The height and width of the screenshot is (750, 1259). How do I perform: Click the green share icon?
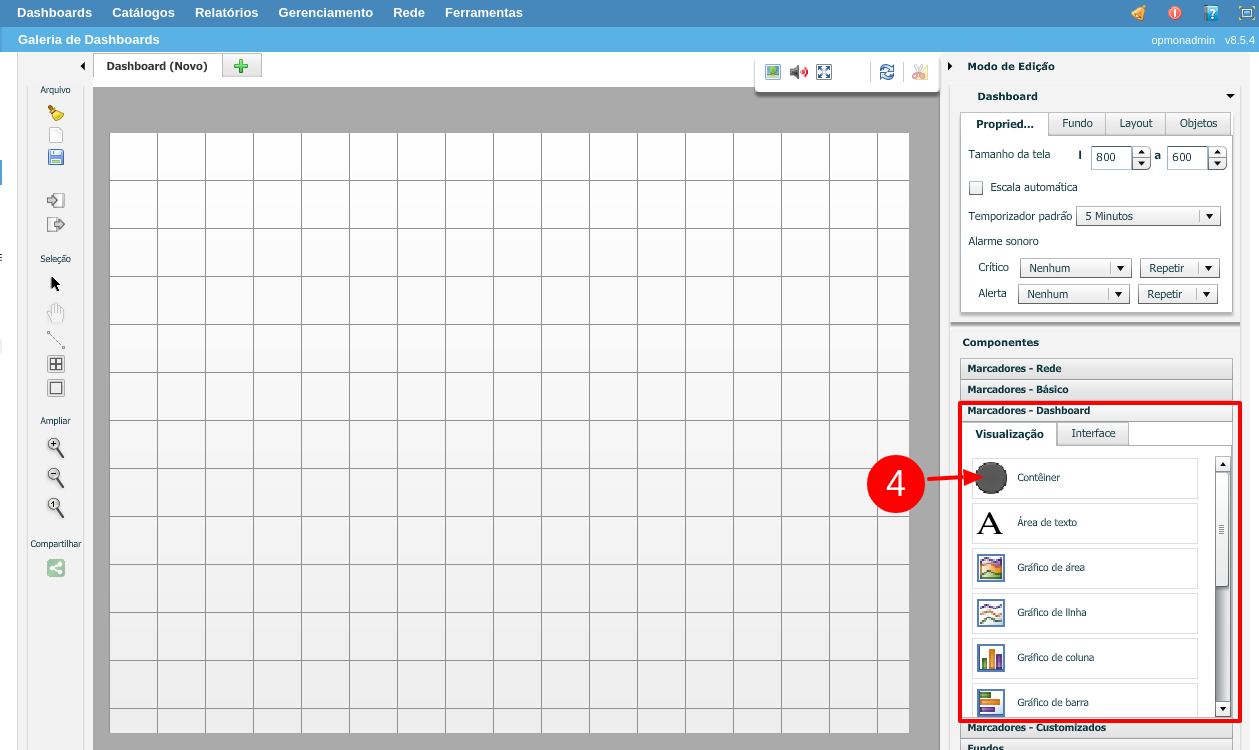pos(56,568)
